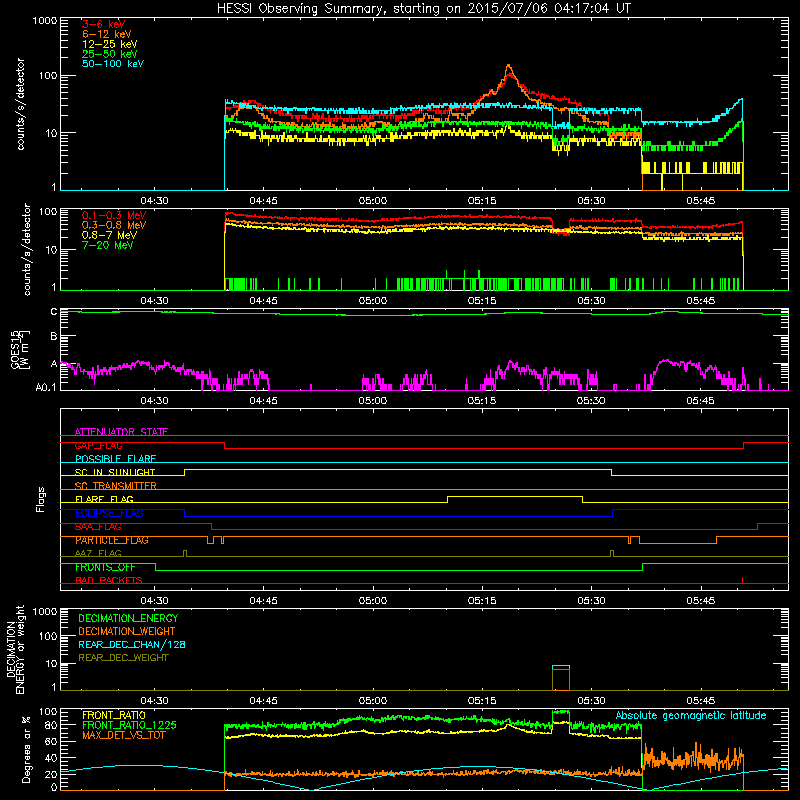Click the C tick label on the GOES15 axis

(x=54, y=312)
